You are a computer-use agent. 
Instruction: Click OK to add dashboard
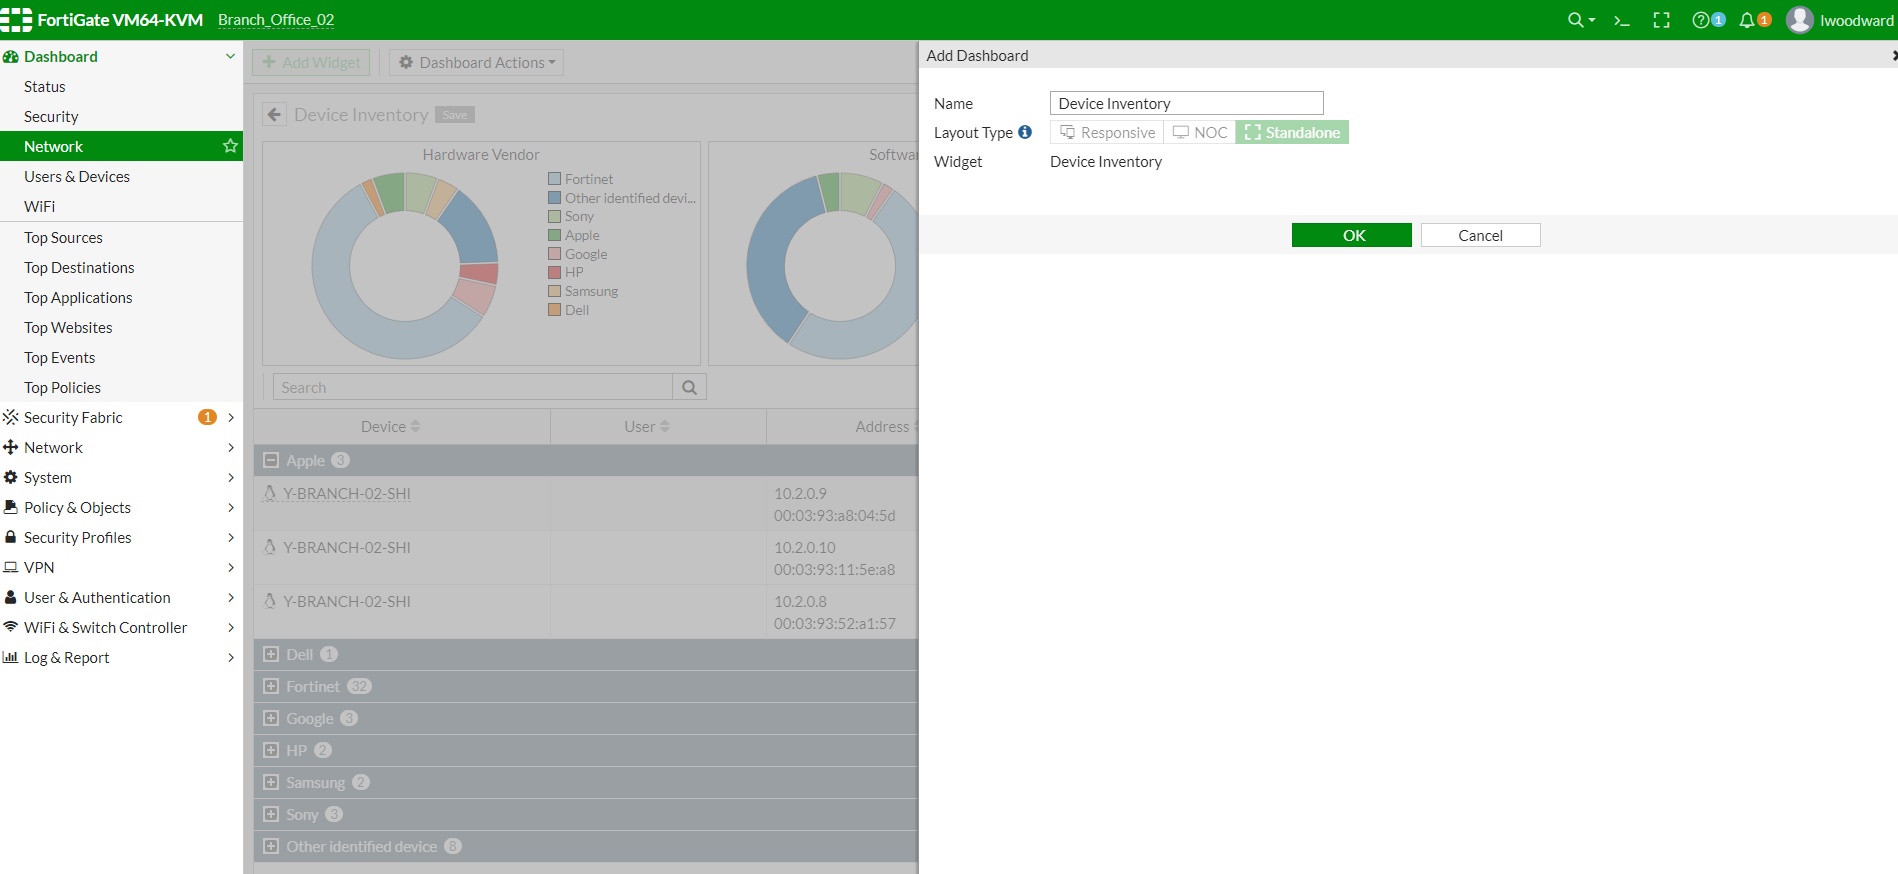pyautogui.click(x=1352, y=235)
